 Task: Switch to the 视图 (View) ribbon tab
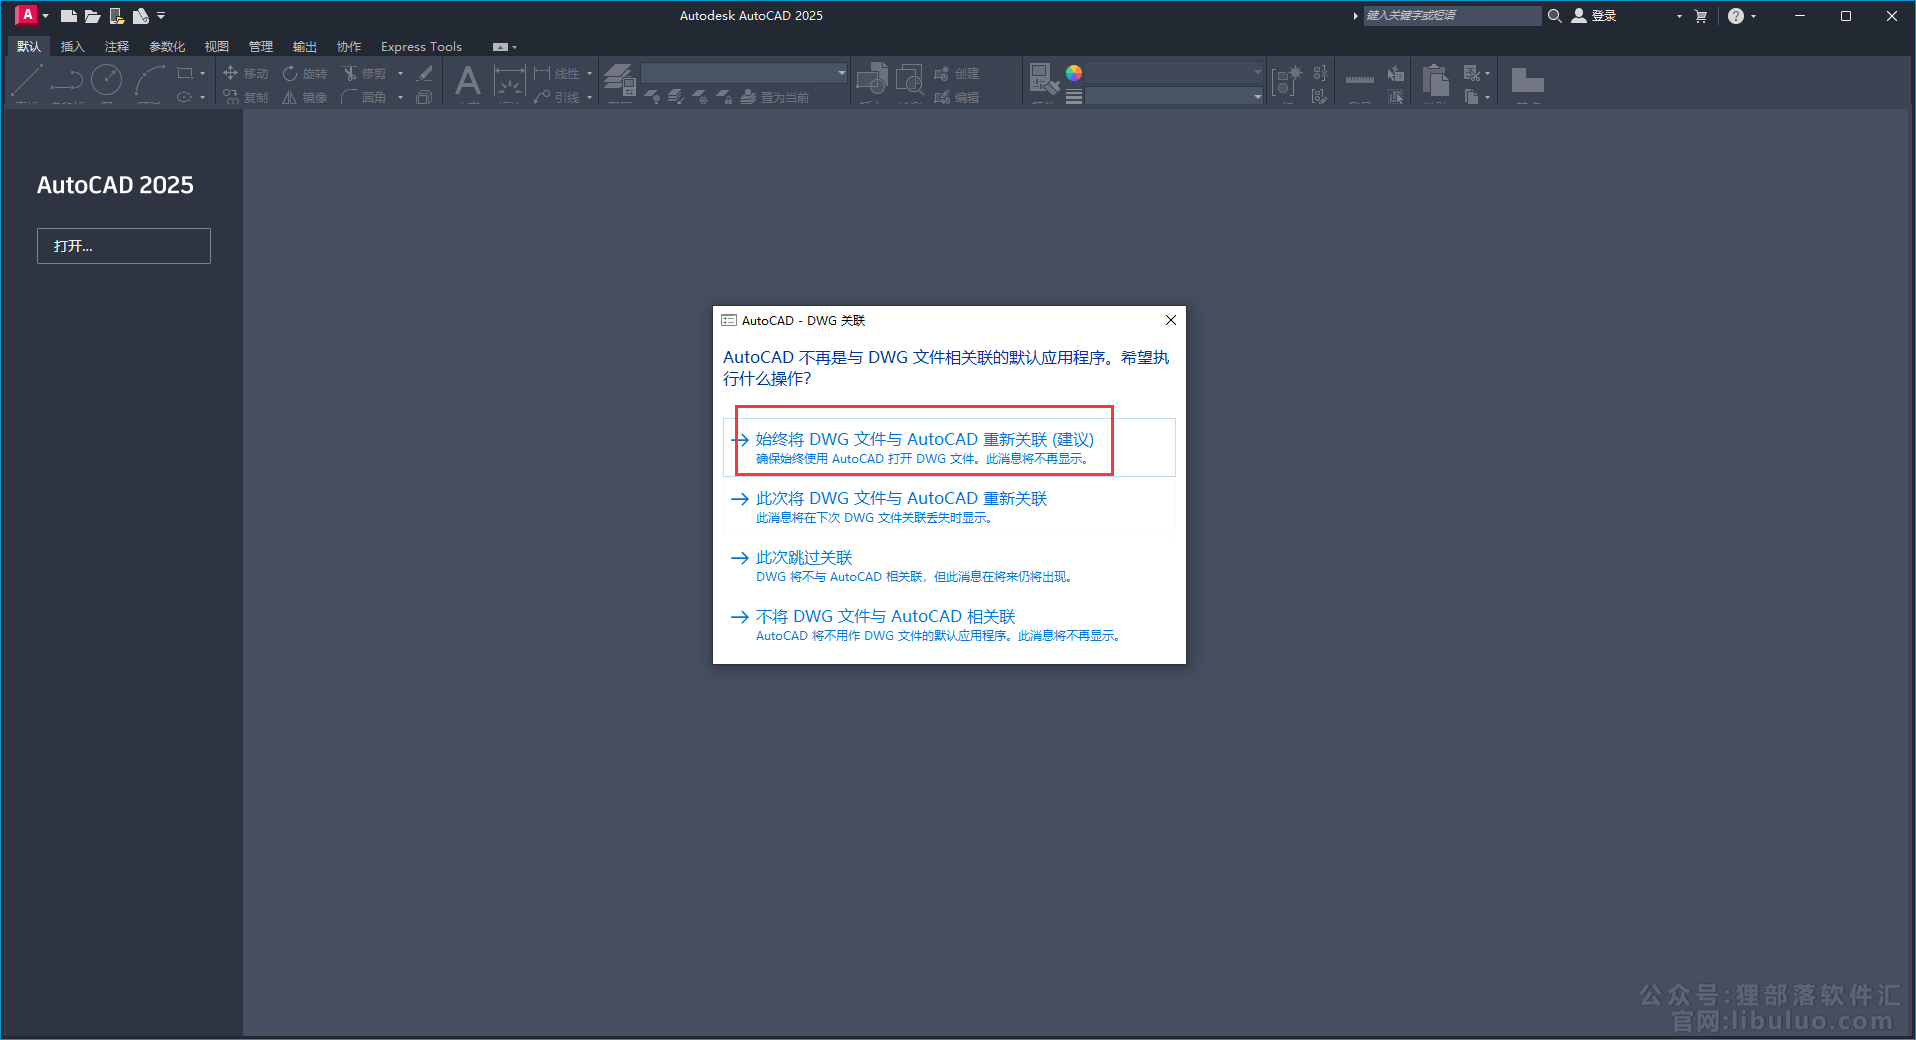coord(217,46)
